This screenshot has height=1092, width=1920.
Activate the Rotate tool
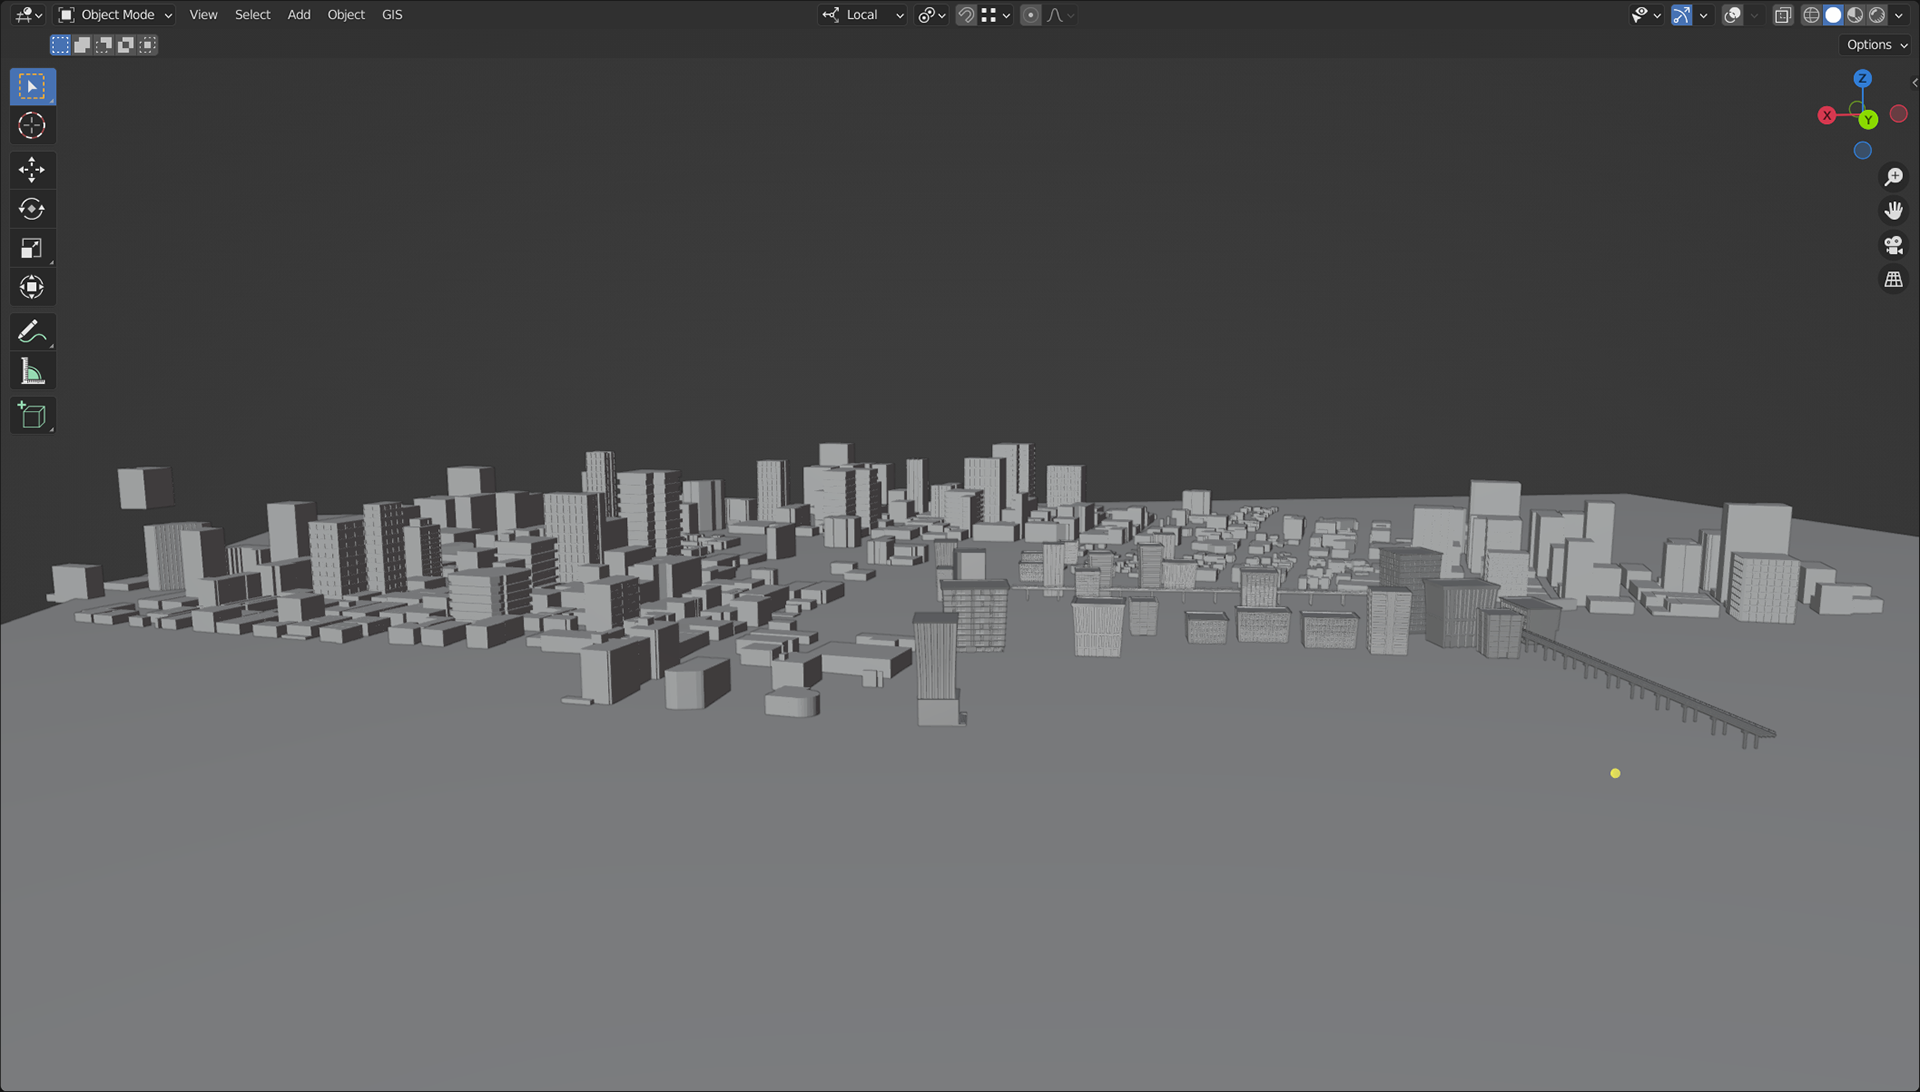pyautogui.click(x=32, y=208)
